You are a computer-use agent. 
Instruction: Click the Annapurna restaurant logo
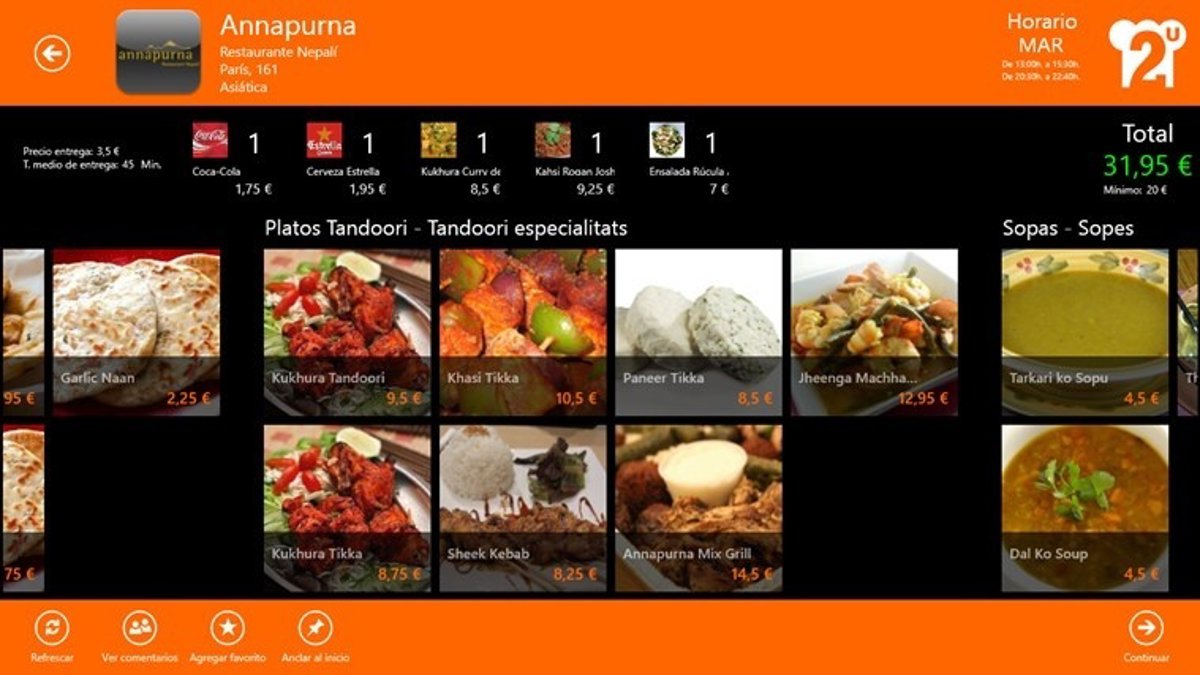tap(158, 52)
